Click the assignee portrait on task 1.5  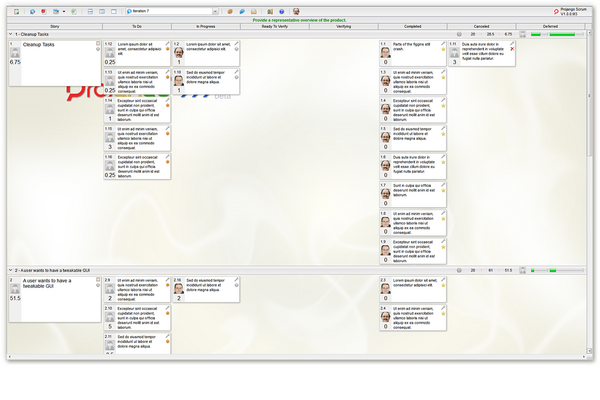pos(385,137)
